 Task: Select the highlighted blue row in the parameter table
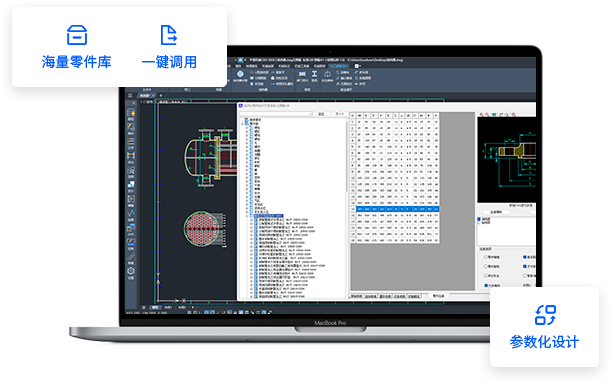[x=395, y=209]
